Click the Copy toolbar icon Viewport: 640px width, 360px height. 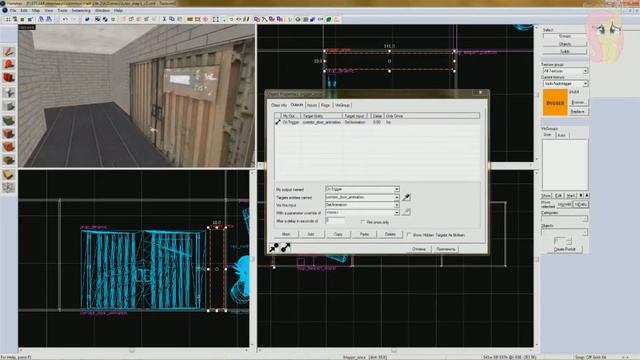pyautogui.click(x=172, y=19)
